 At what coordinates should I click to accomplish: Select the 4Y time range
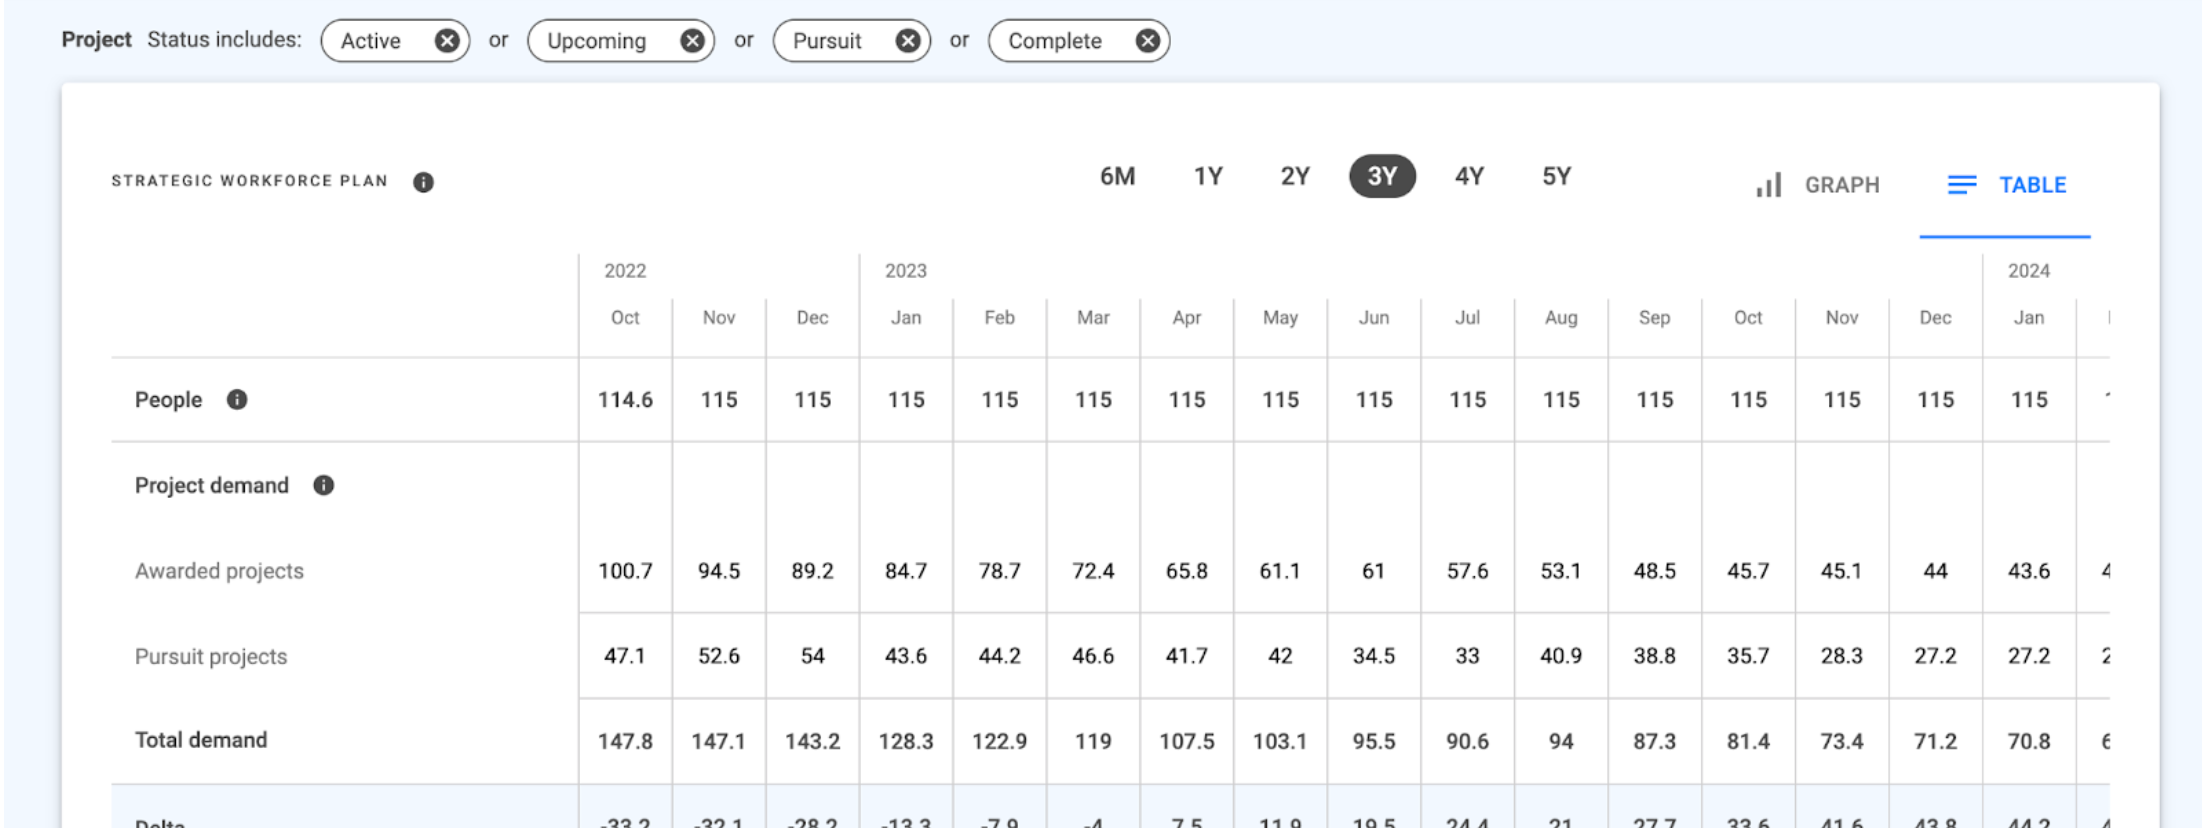point(1469,177)
